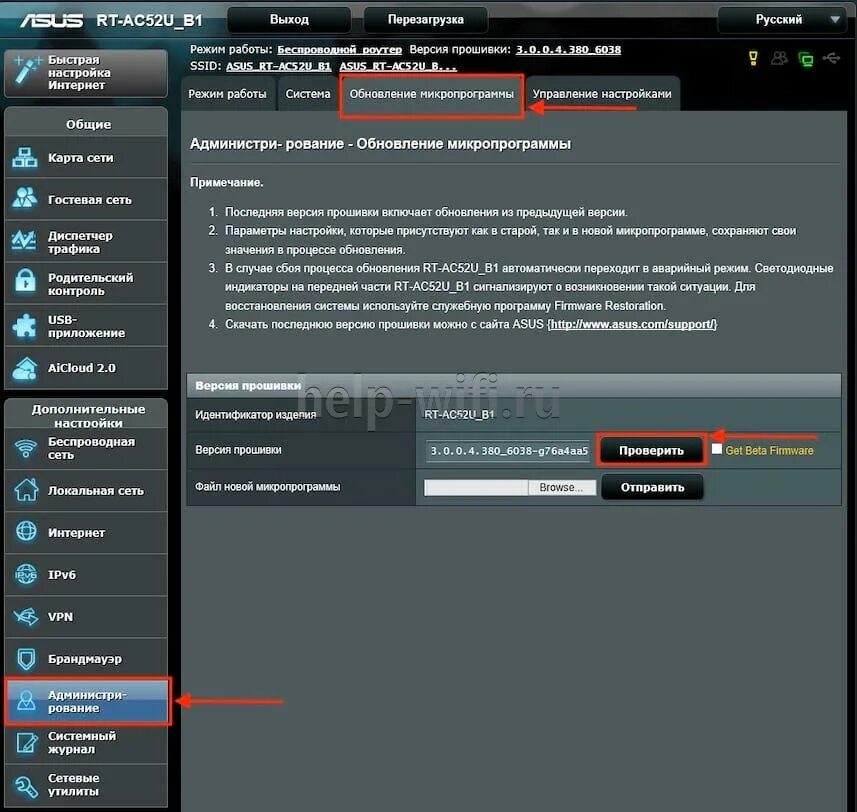This screenshot has width=857, height=812.
Task: Open Беспроводная сеть menu item
Action: pyautogui.click(x=86, y=449)
